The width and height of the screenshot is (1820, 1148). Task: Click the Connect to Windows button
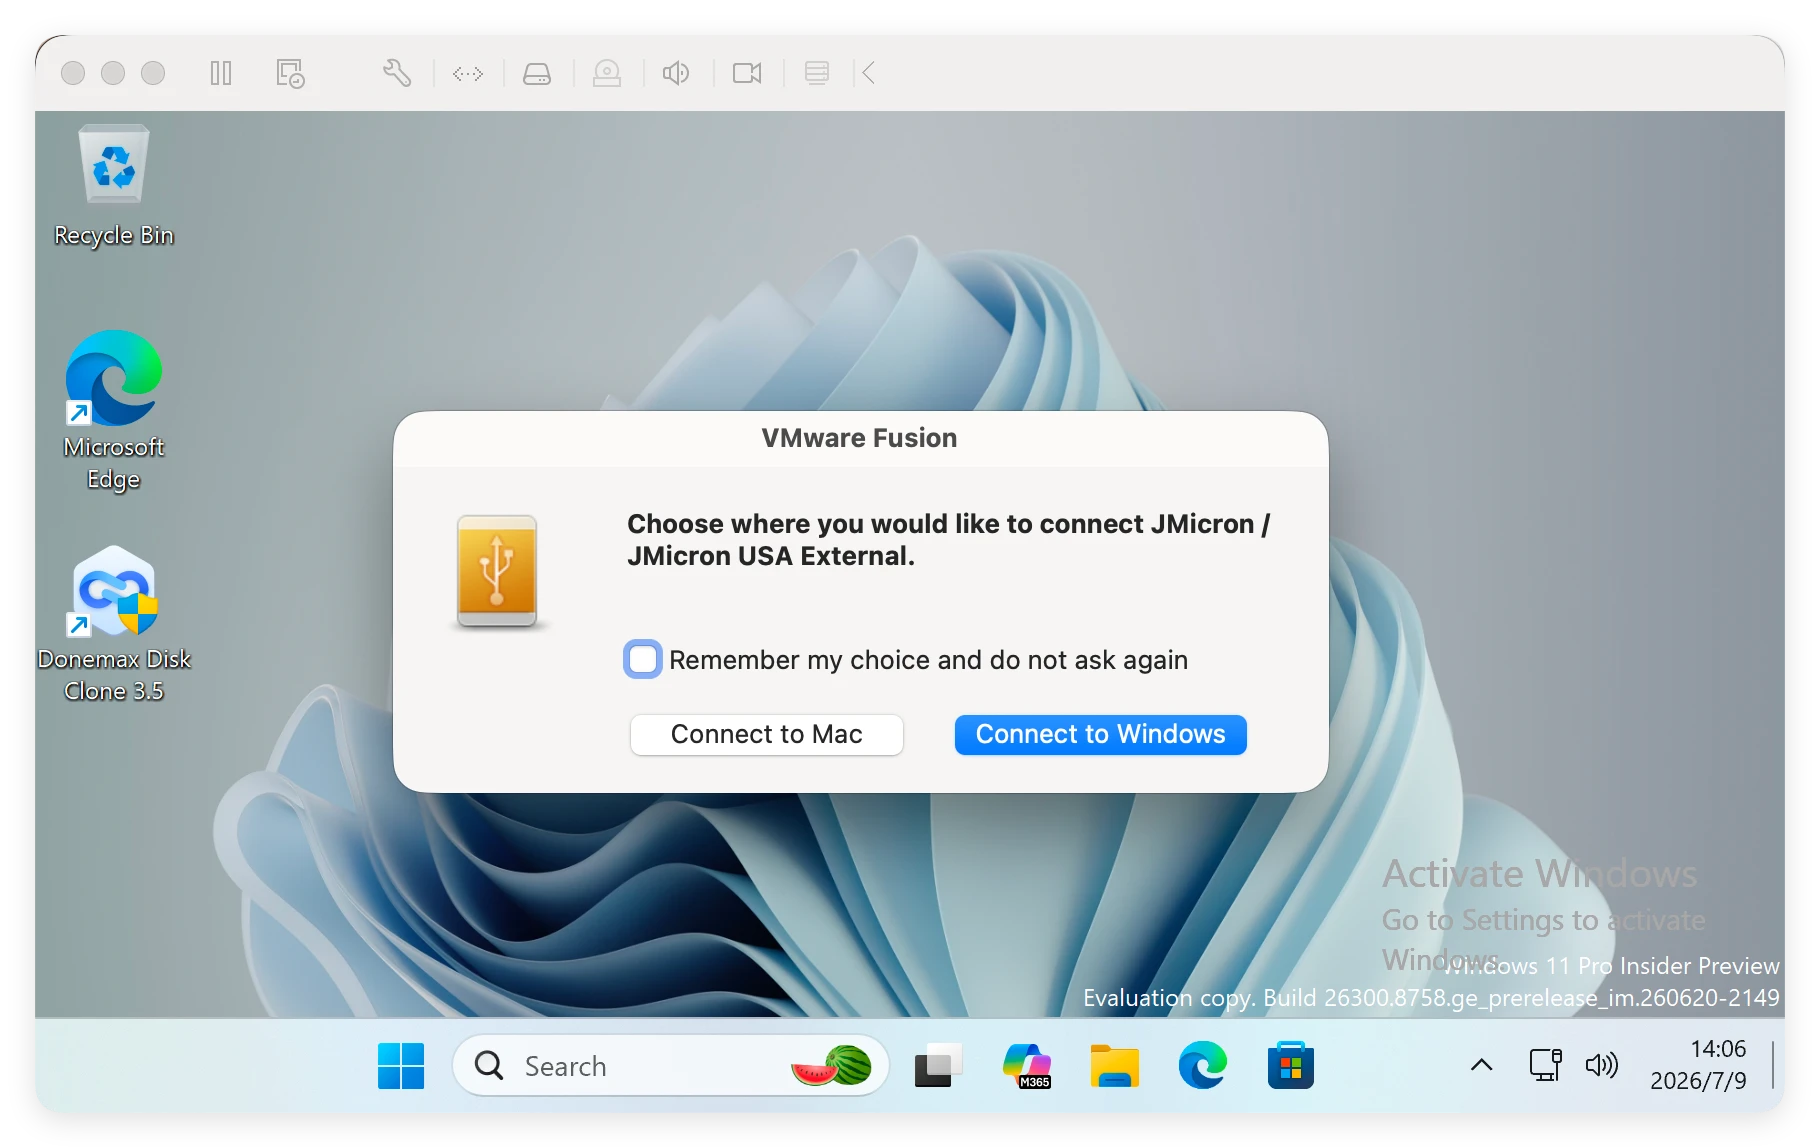[1100, 734]
